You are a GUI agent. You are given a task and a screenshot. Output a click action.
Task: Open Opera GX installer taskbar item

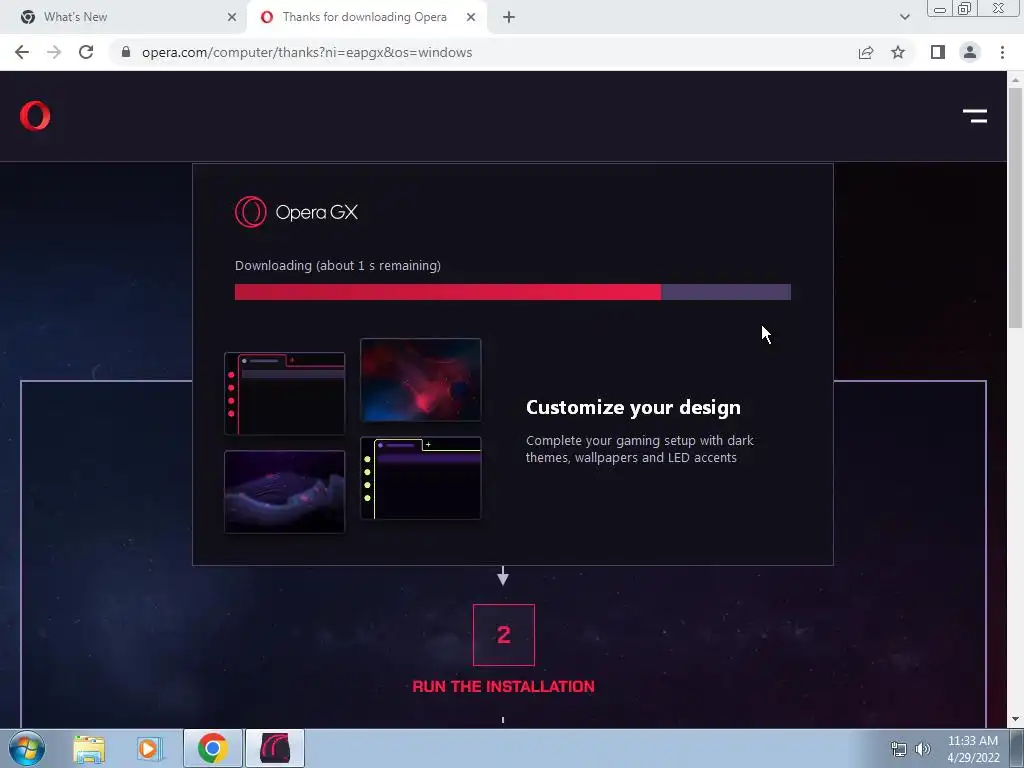pos(275,748)
